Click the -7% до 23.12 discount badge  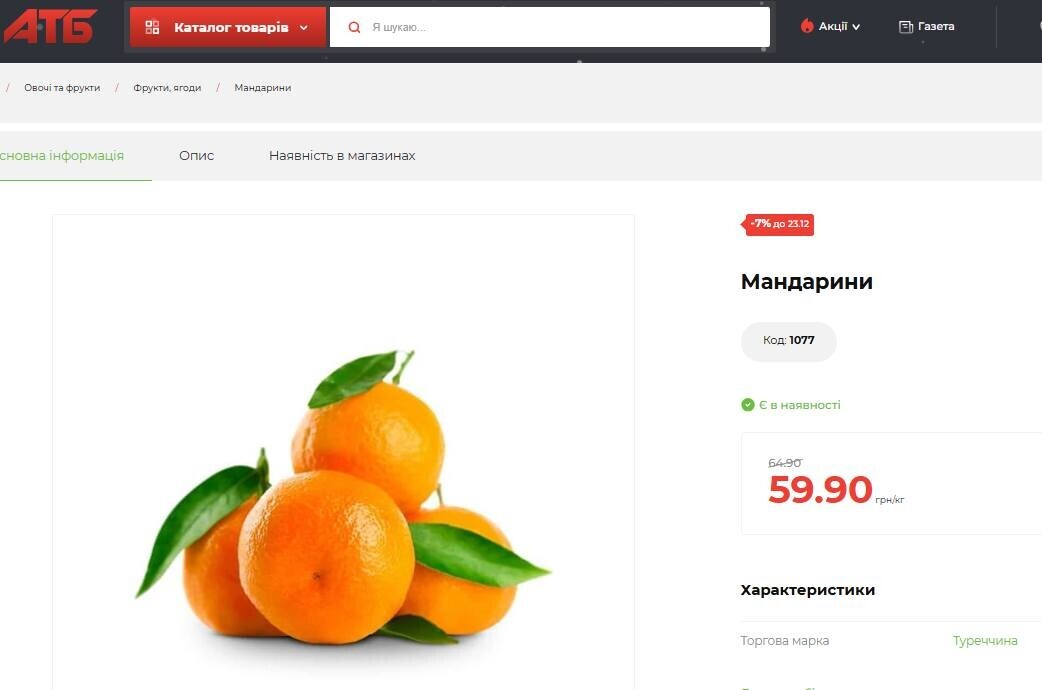click(x=778, y=224)
